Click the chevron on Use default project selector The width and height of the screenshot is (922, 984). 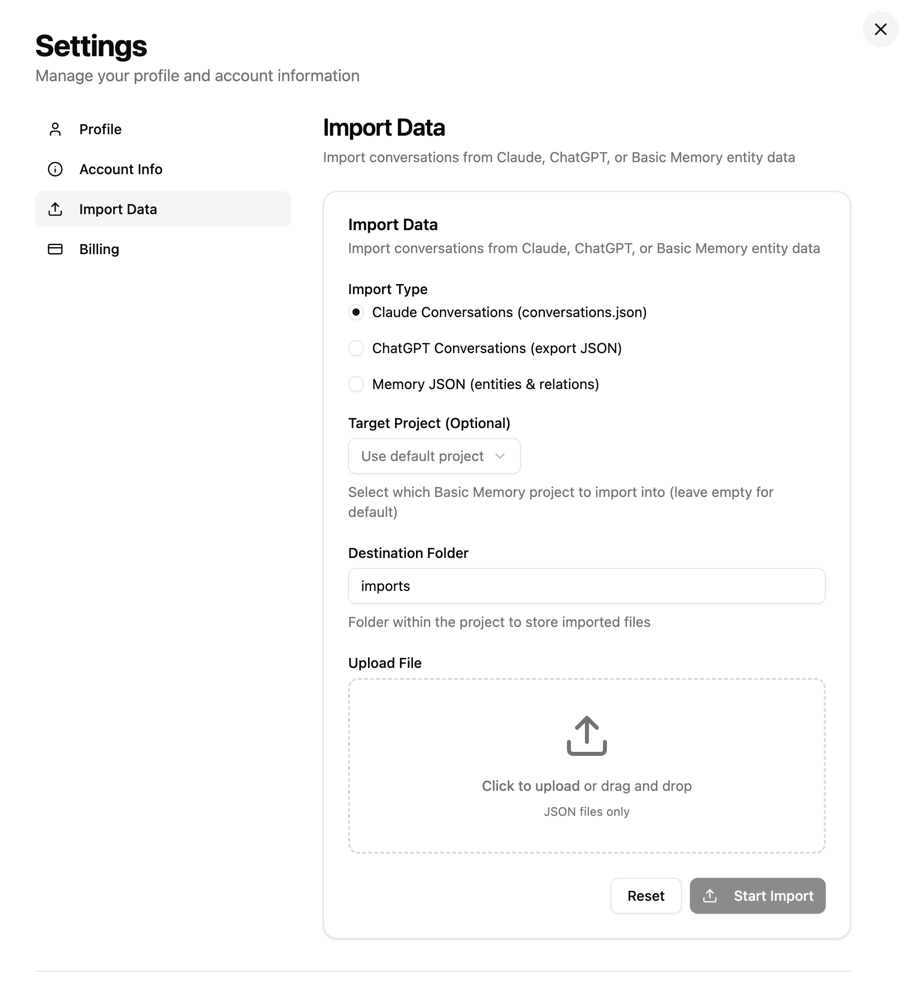(500, 456)
